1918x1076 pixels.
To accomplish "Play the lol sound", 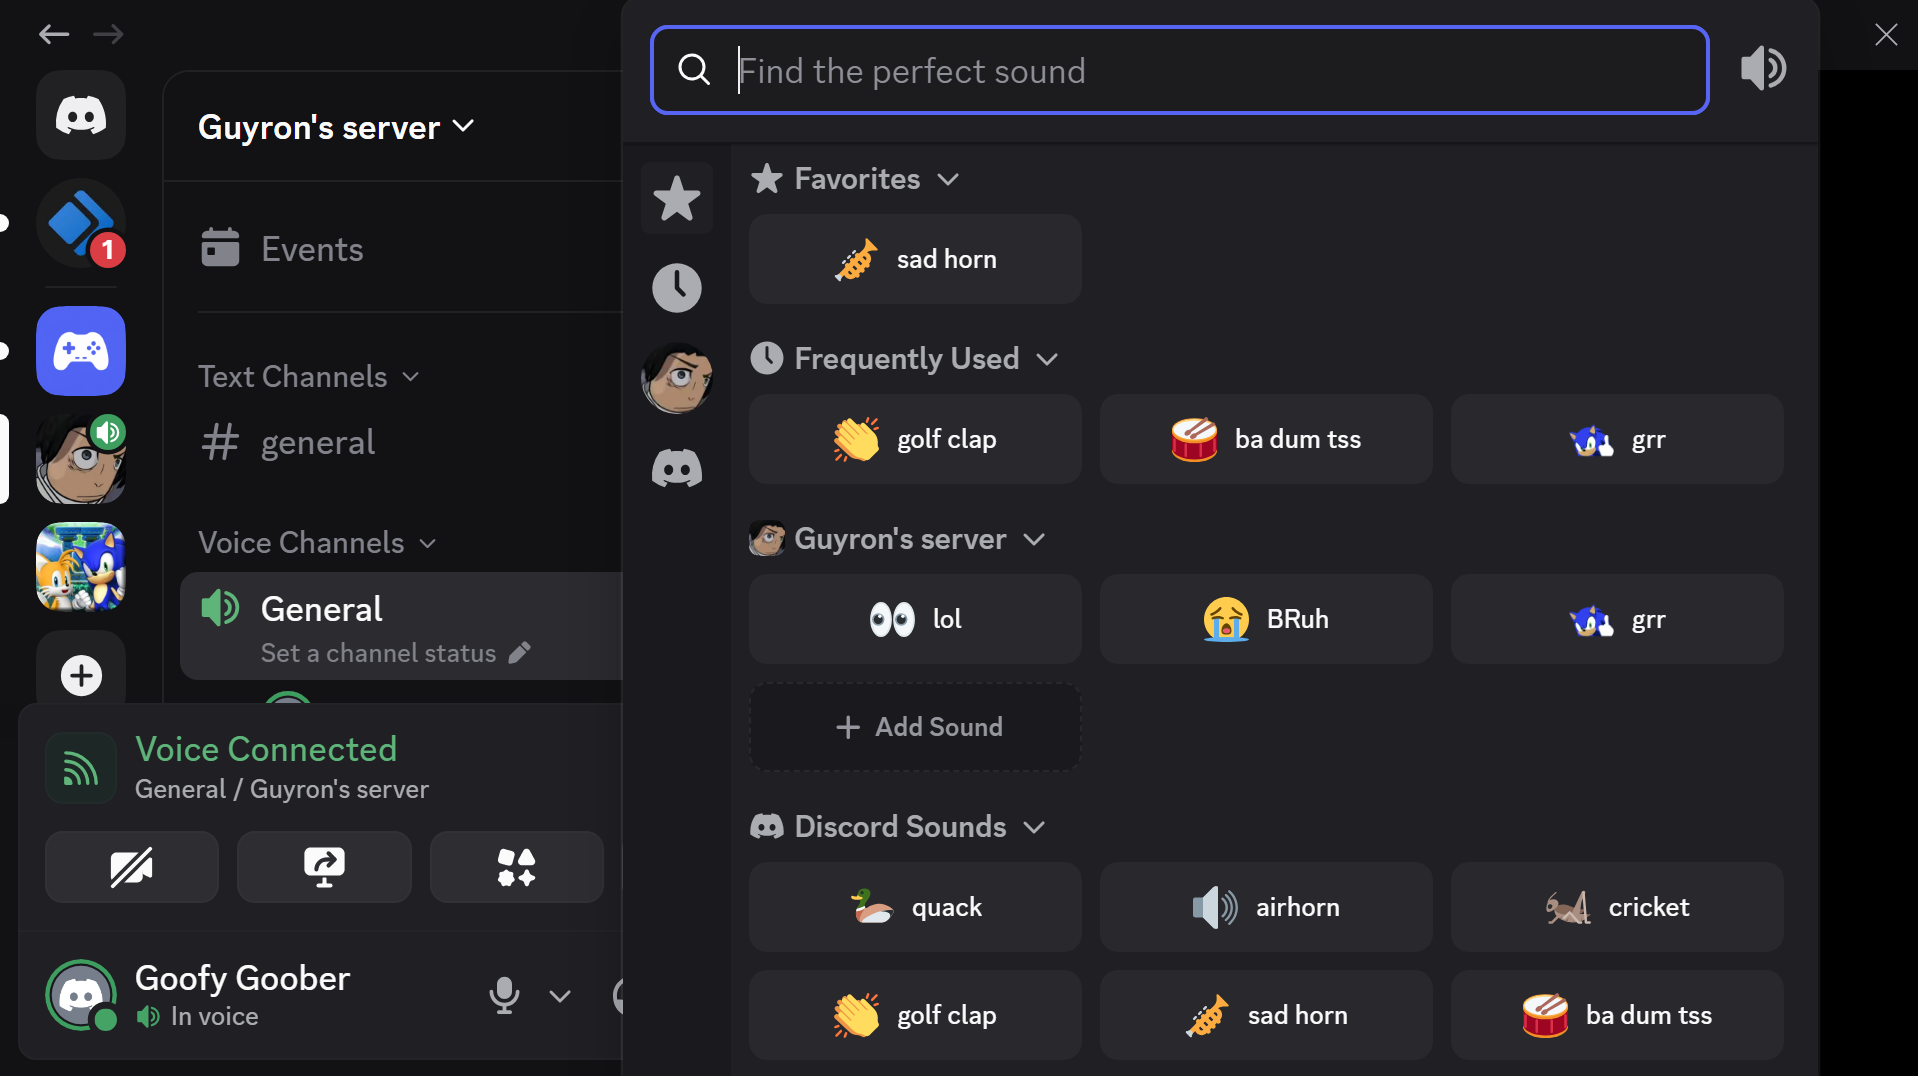I will [x=915, y=619].
